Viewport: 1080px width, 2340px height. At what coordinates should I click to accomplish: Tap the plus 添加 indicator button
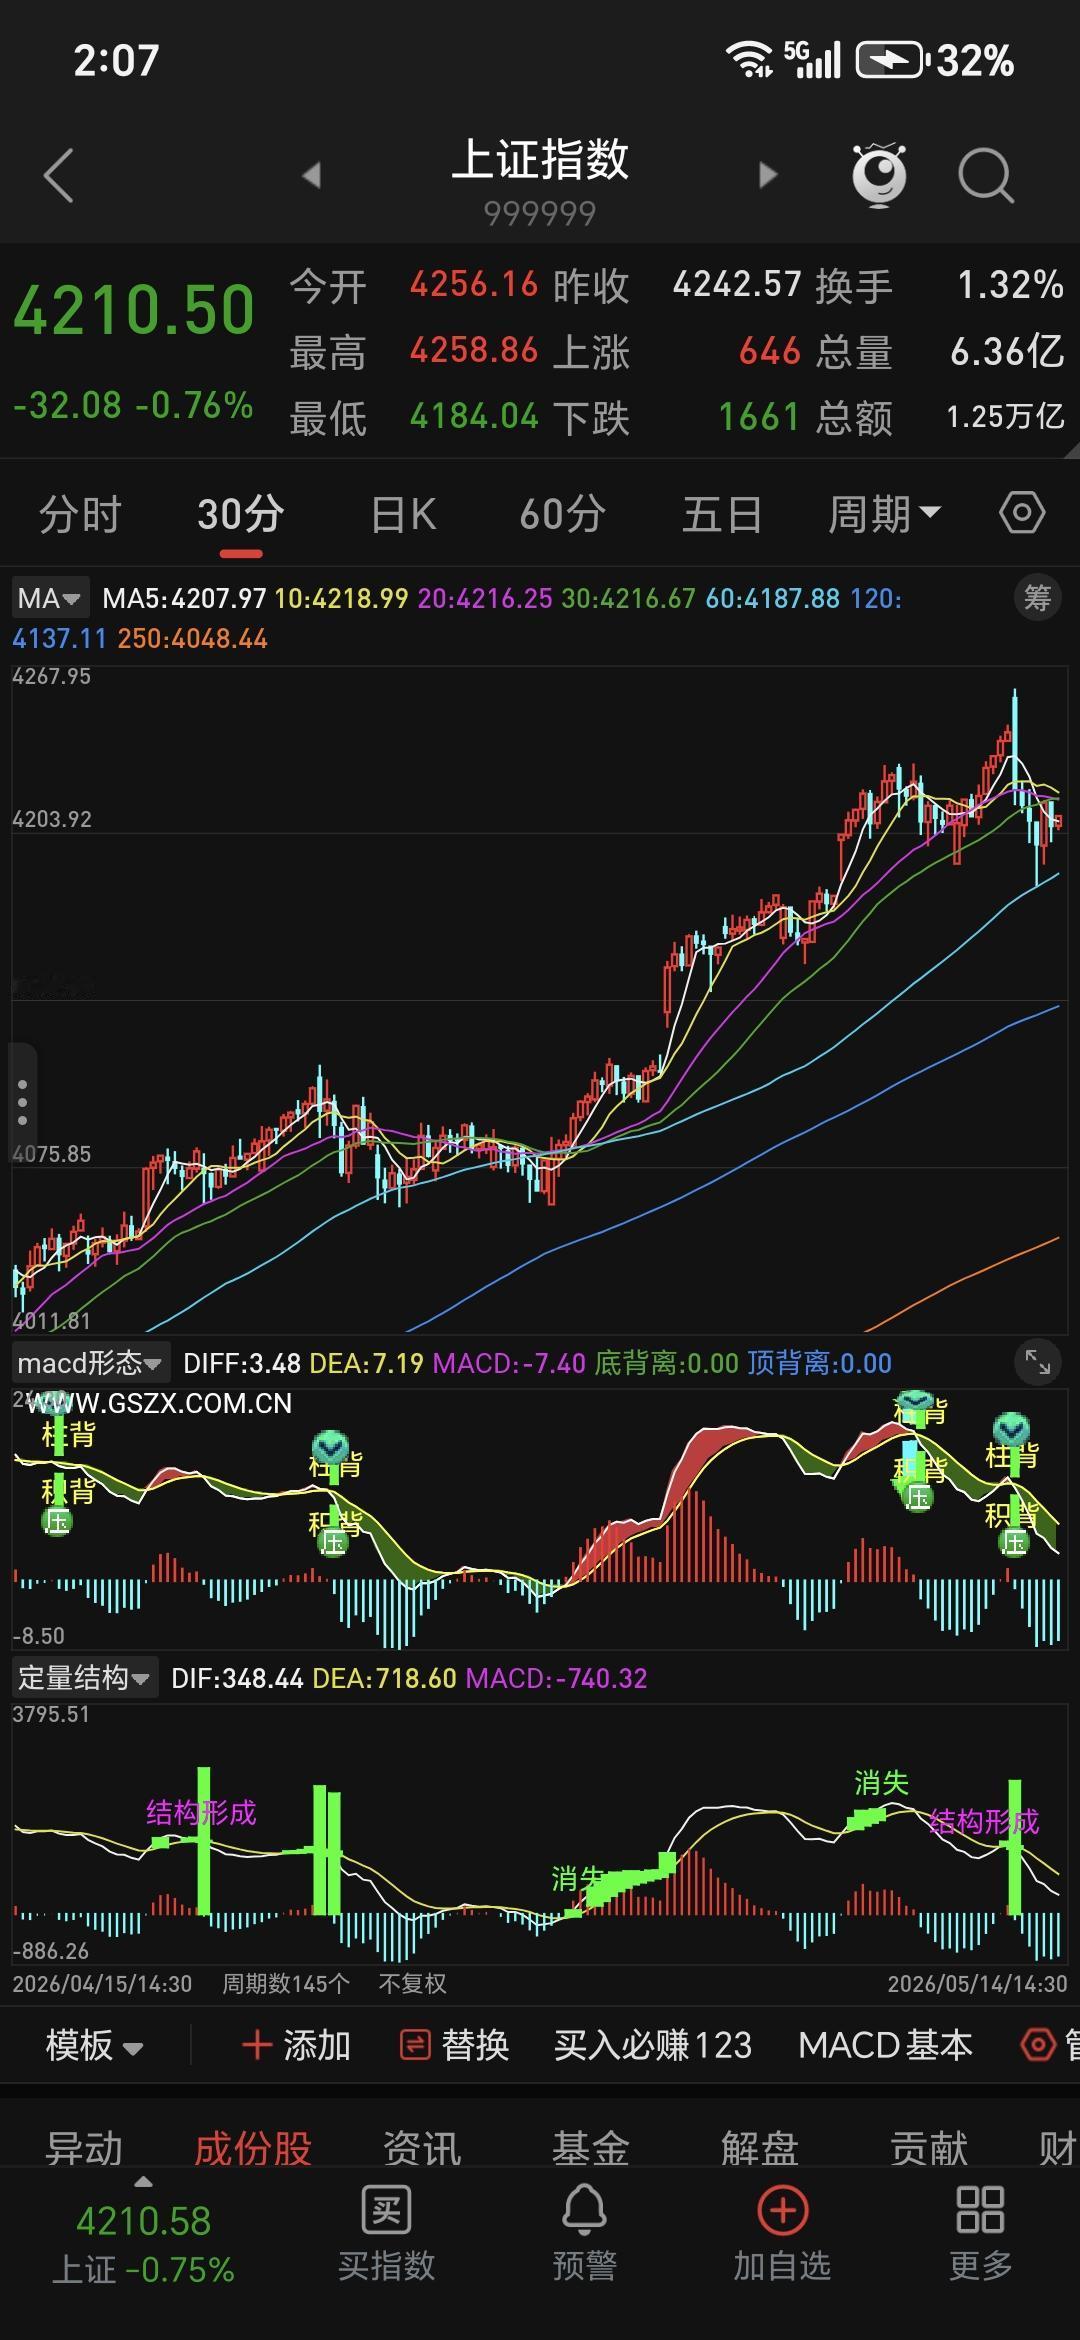[296, 2045]
